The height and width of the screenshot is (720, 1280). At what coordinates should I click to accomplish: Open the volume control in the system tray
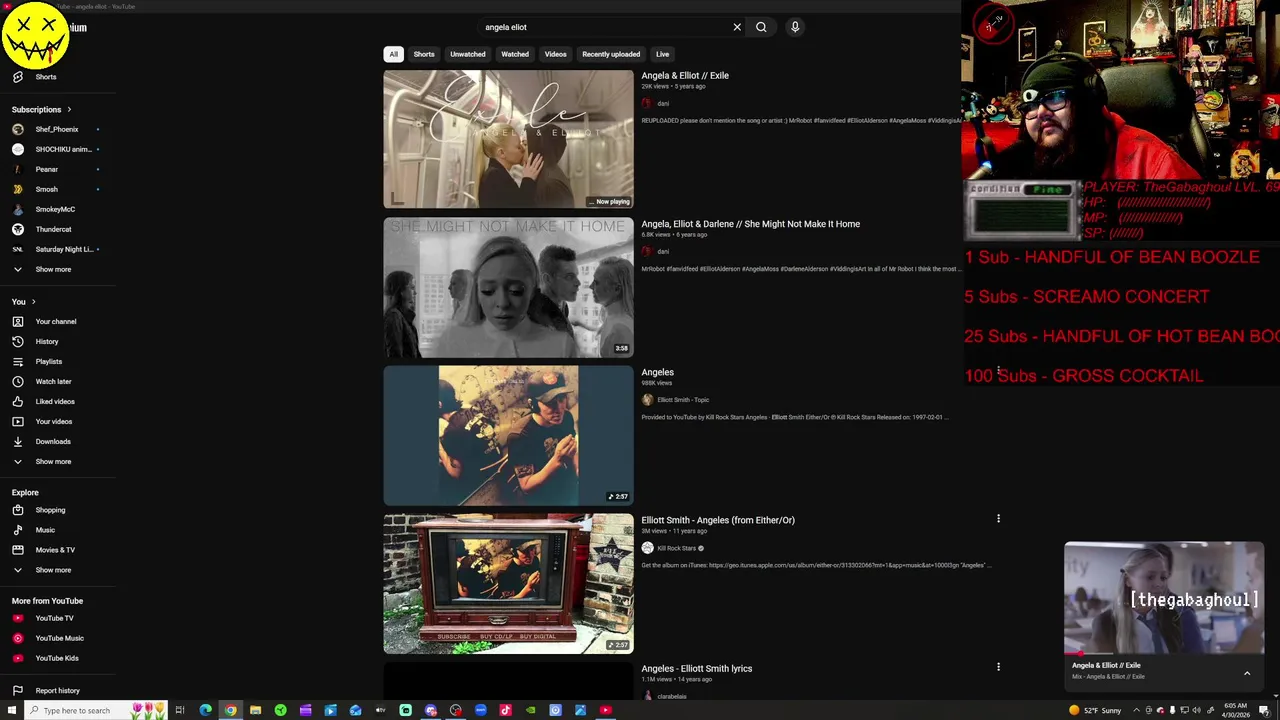coord(1197,711)
